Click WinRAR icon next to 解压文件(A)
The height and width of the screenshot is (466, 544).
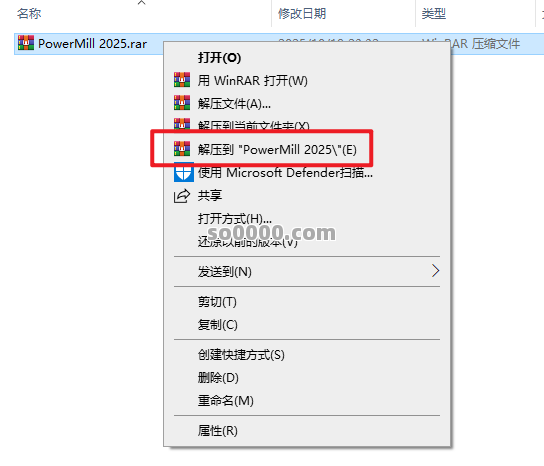[x=182, y=103]
